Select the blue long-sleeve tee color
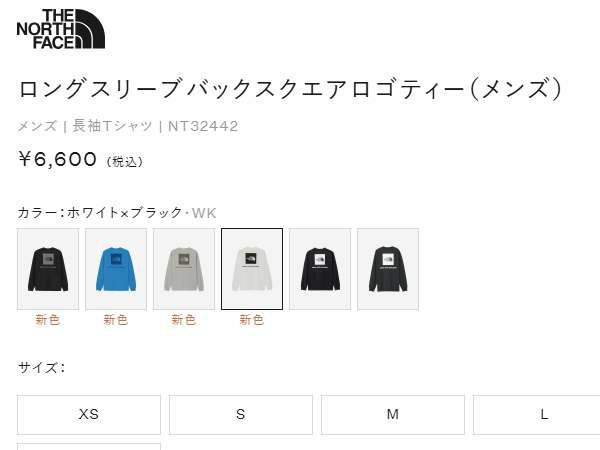The width and height of the screenshot is (600, 450). (116, 269)
